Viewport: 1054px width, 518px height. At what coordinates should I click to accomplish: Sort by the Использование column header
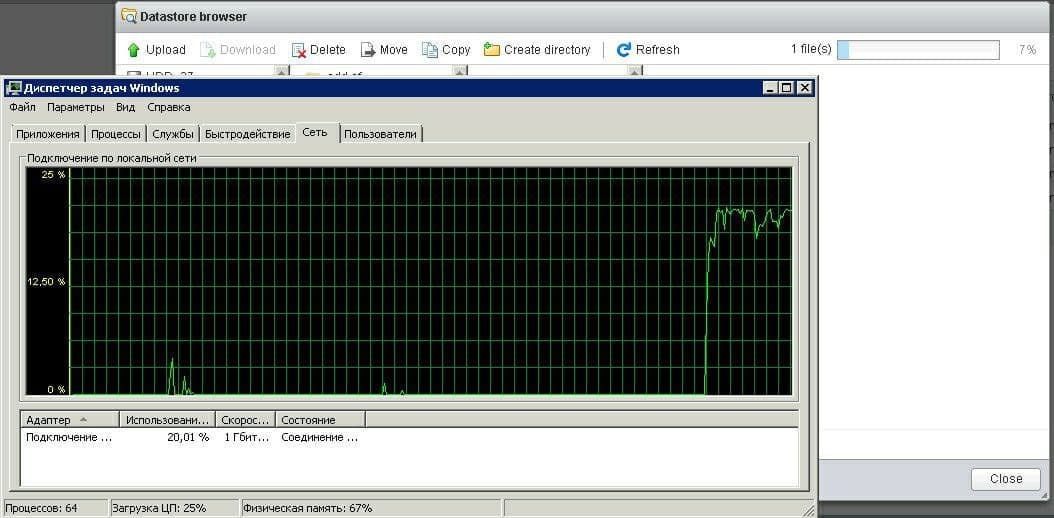pos(167,420)
